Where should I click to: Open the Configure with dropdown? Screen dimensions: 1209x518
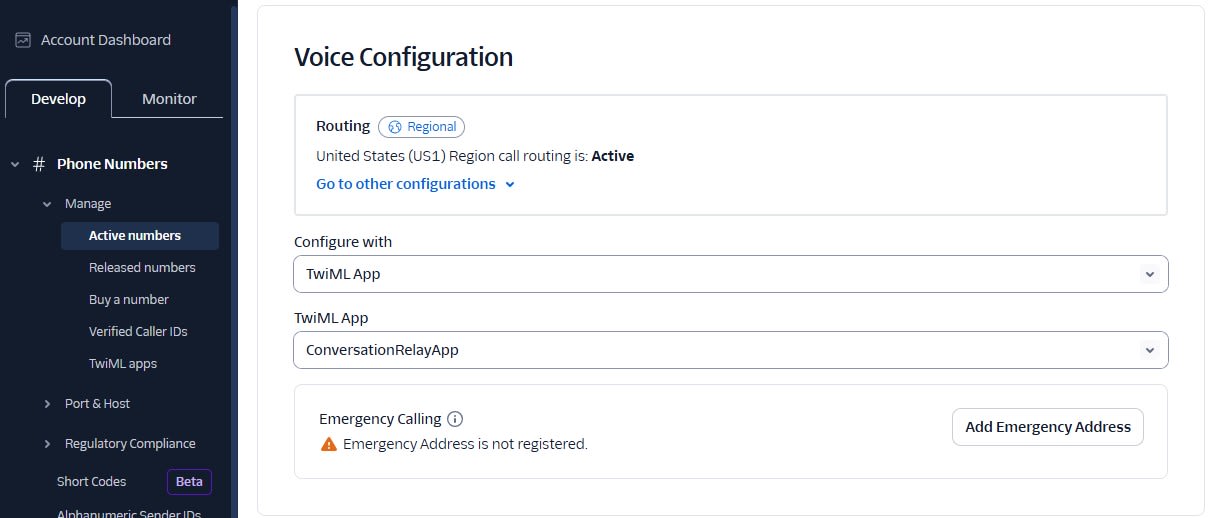(x=731, y=274)
